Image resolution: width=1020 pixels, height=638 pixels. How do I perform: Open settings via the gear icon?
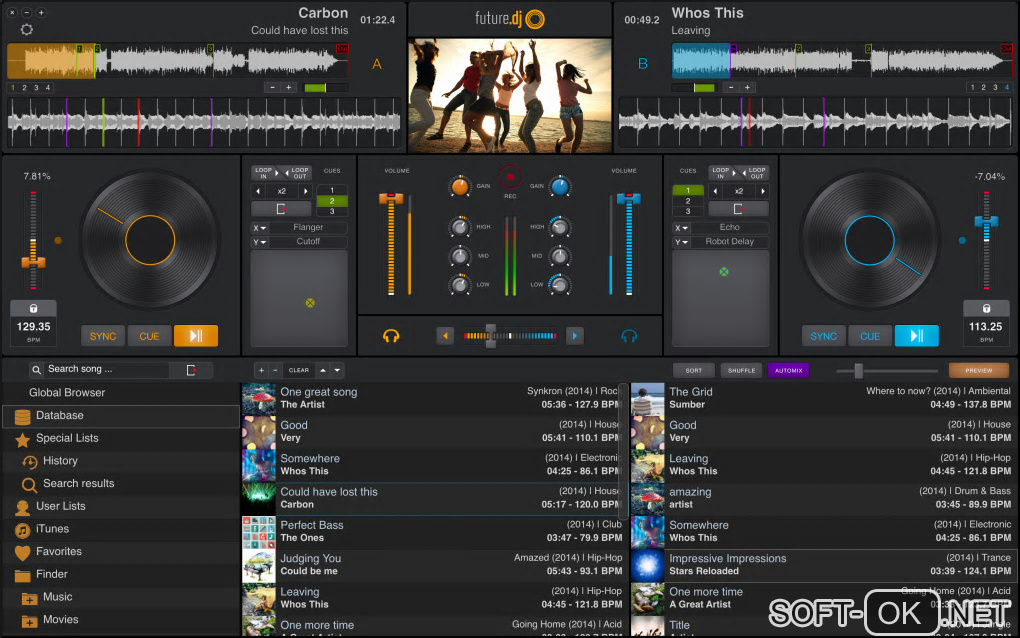26,29
